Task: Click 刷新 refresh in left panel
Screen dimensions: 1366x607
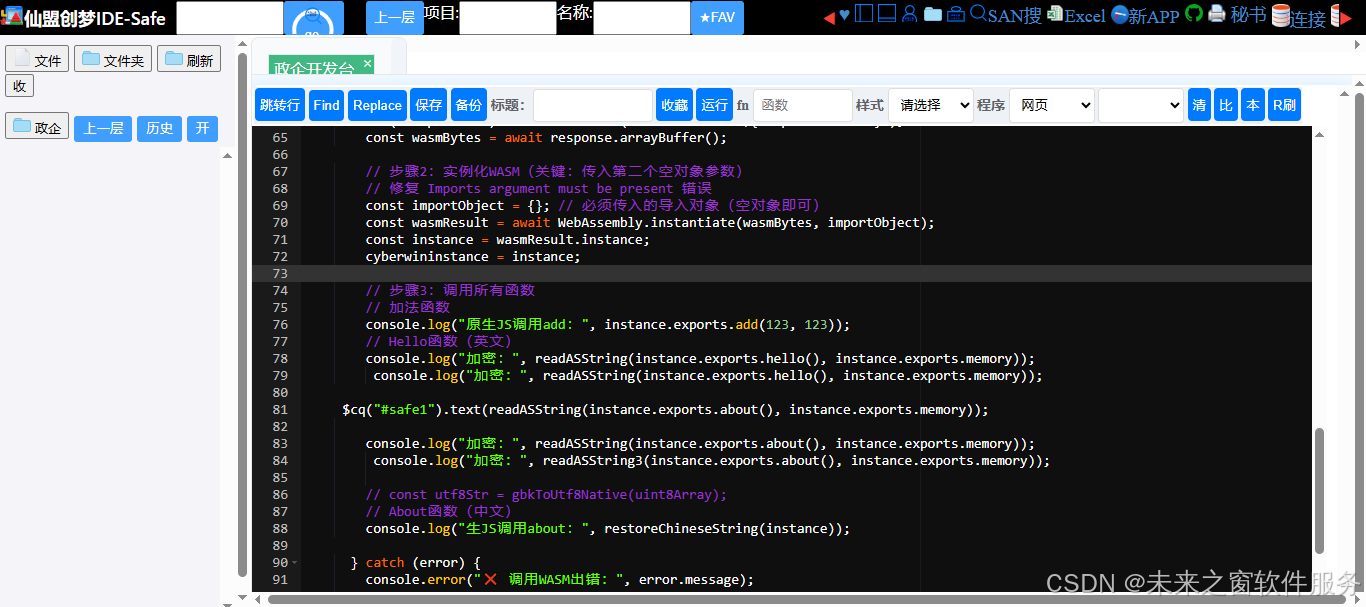Action: pos(189,59)
